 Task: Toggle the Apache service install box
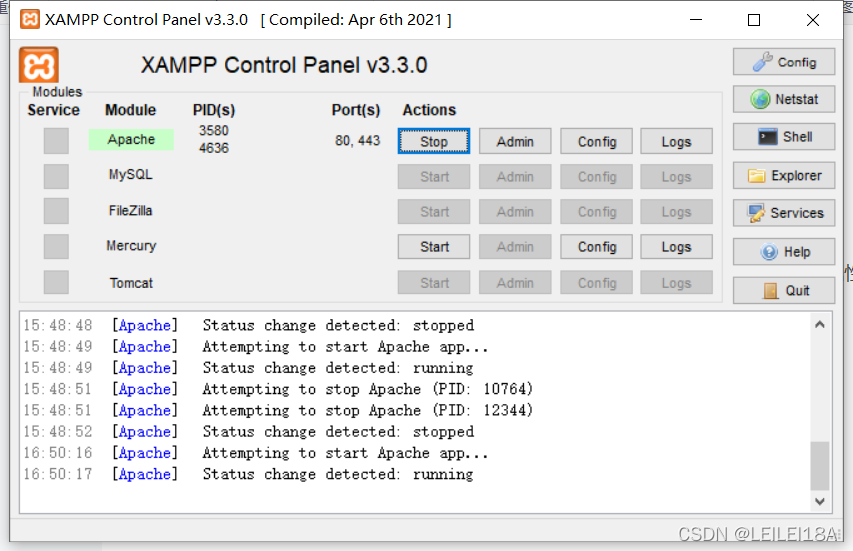click(56, 141)
